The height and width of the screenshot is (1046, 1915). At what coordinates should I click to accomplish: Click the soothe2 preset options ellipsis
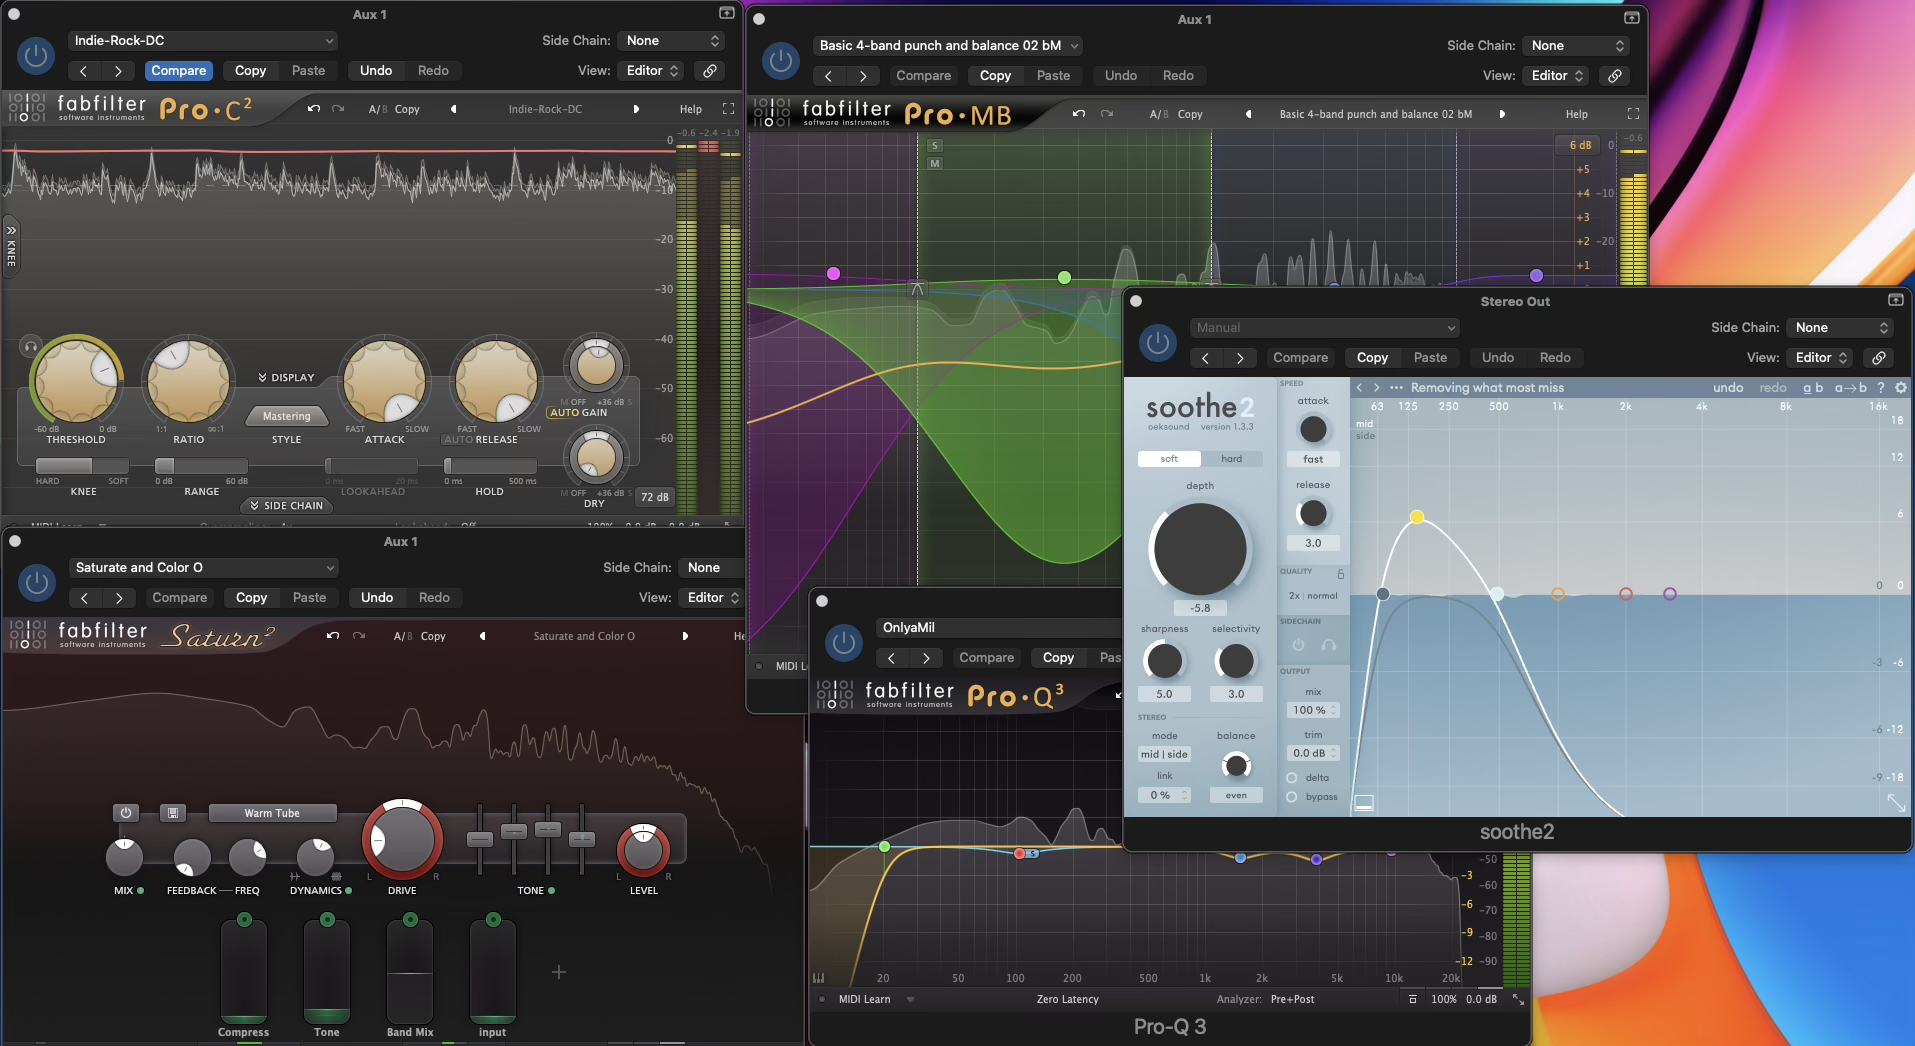pyautogui.click(x=1396, y=388)
